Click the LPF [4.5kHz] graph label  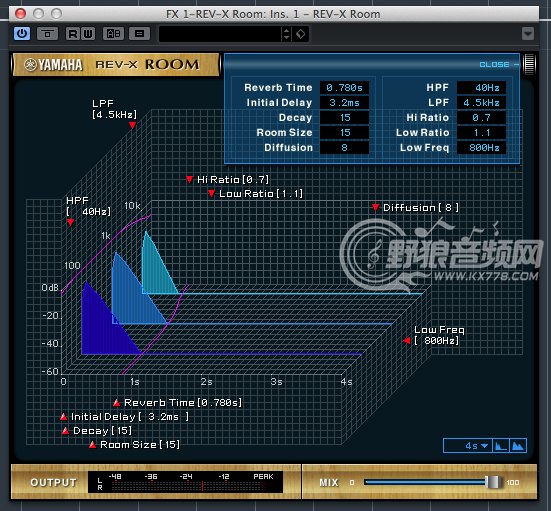[114, 109]
